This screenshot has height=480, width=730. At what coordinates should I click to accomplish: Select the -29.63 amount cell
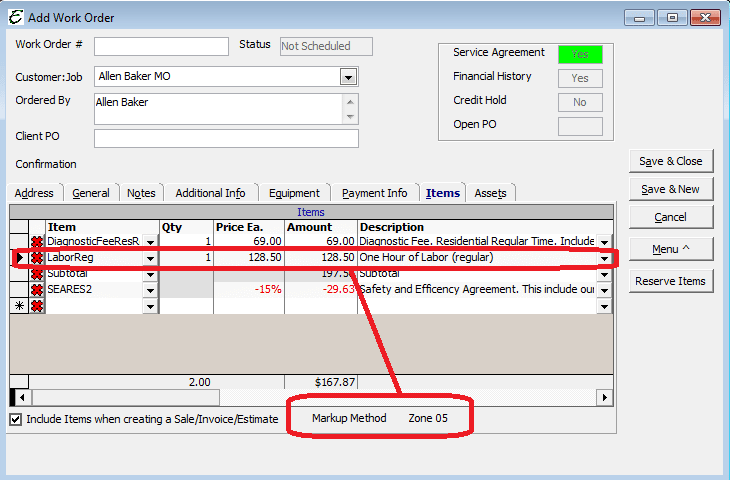[321, 290]
